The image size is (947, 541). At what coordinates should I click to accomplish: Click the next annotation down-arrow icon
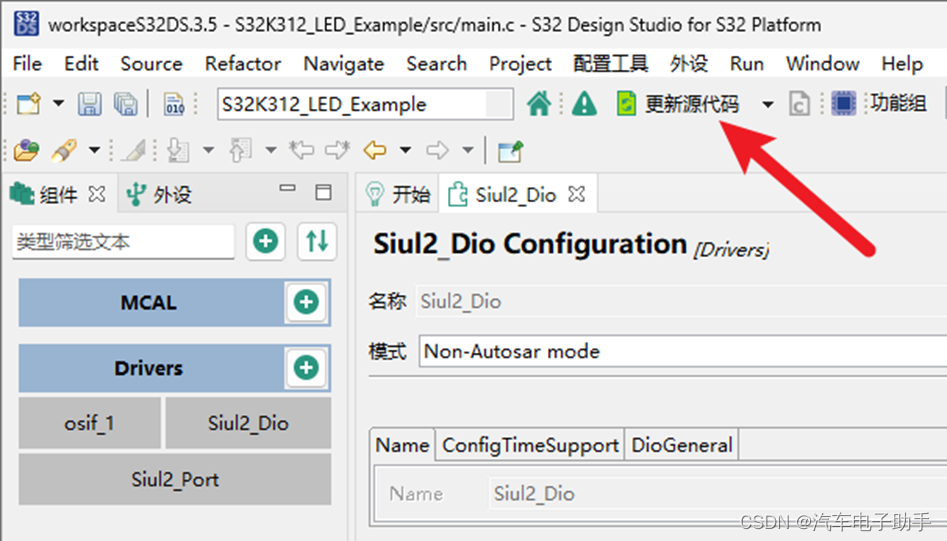click(x=178, y=150)
